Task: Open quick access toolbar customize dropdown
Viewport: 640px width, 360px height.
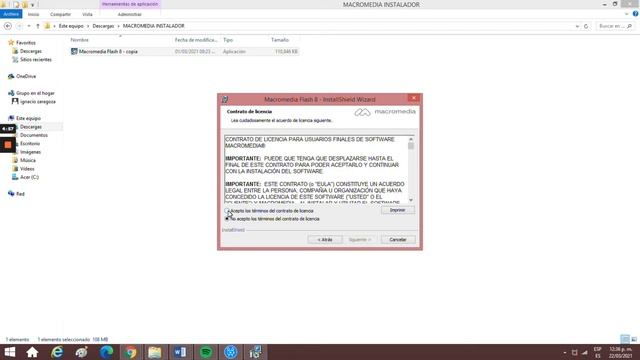Action: pyautogui.click(x=32, y=4)
